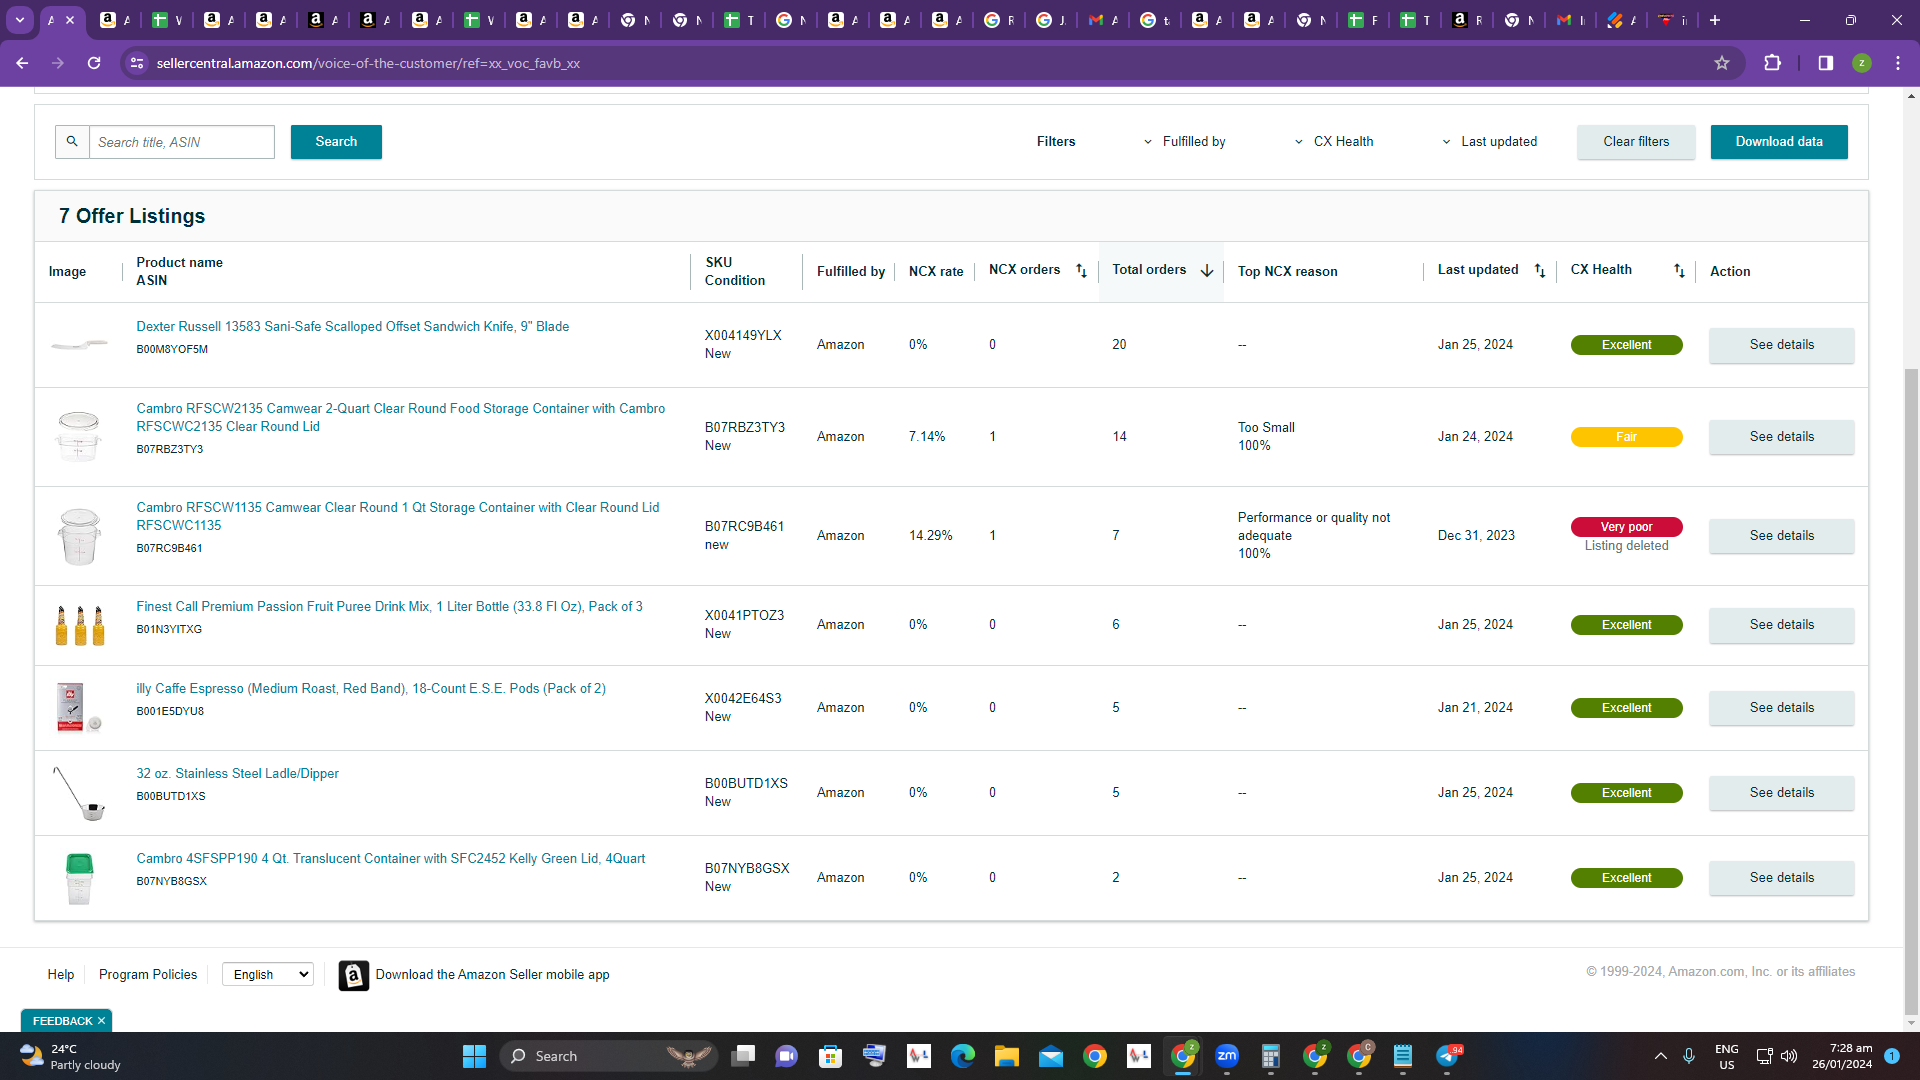The height and width of the screenshot is (1080, 1920).
Task: Open the Calculator app on the taskbar
Action: click(1271, 1056)
